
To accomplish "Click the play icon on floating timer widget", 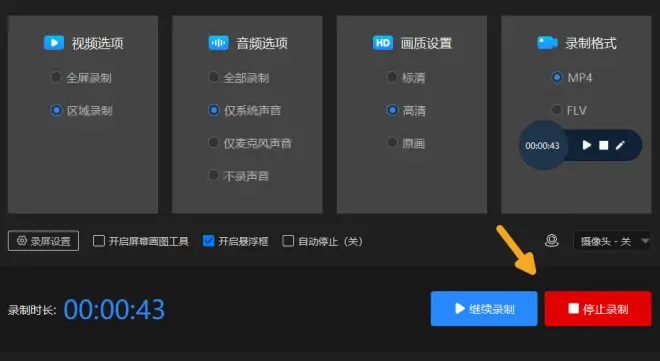I will (587, 145).
